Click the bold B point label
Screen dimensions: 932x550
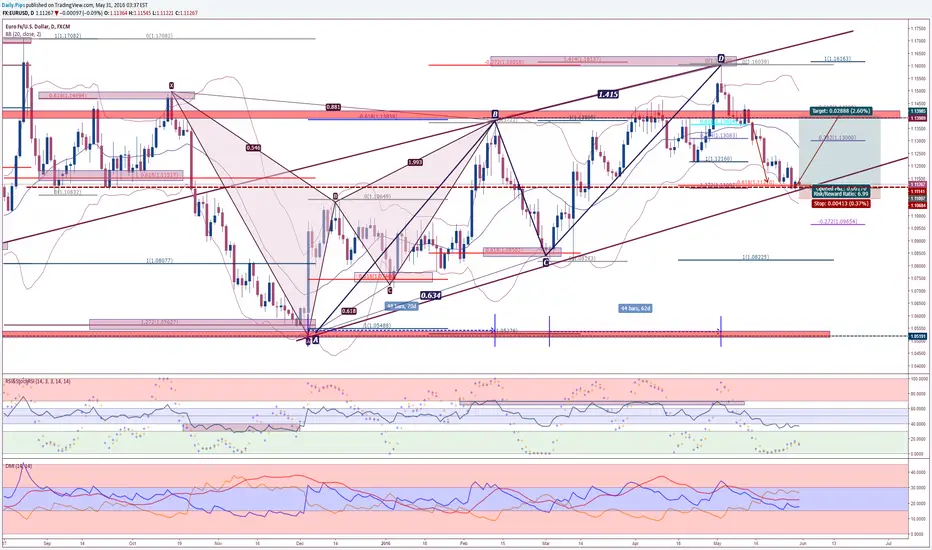point(495,114)
